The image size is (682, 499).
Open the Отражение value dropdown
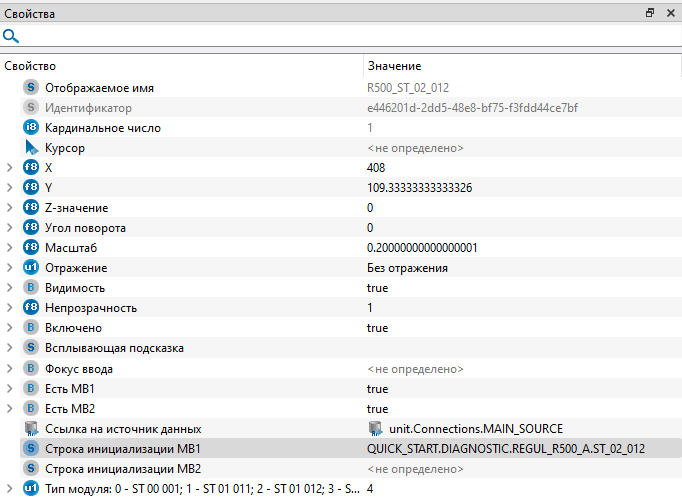[520, 268]
